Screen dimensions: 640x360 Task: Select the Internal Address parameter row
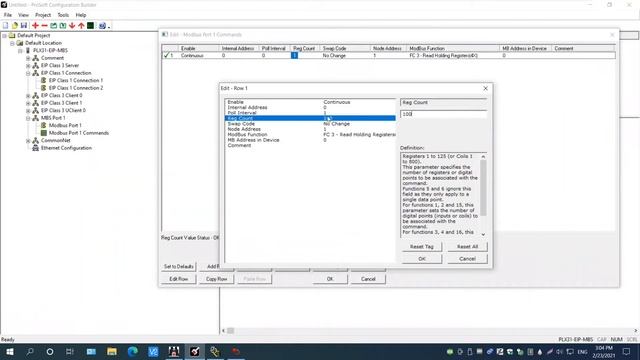coord(310,107)
